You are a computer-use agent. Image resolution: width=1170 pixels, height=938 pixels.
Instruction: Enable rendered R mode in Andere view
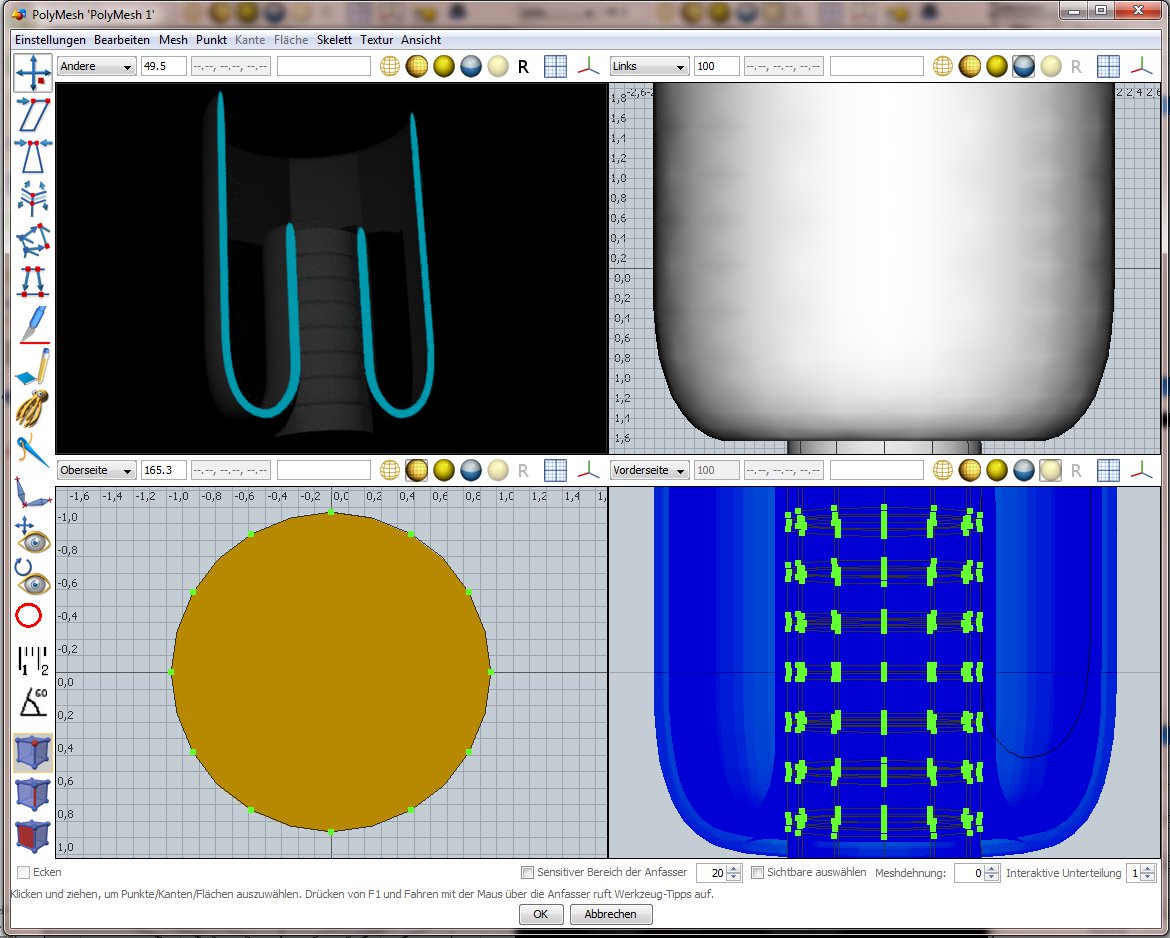tap(523, 67)
